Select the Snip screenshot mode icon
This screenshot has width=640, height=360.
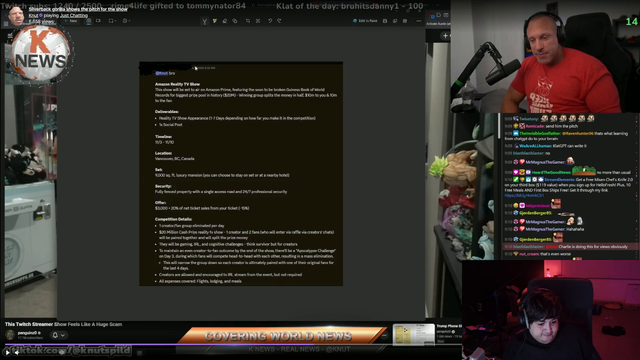tap(89, 21)
